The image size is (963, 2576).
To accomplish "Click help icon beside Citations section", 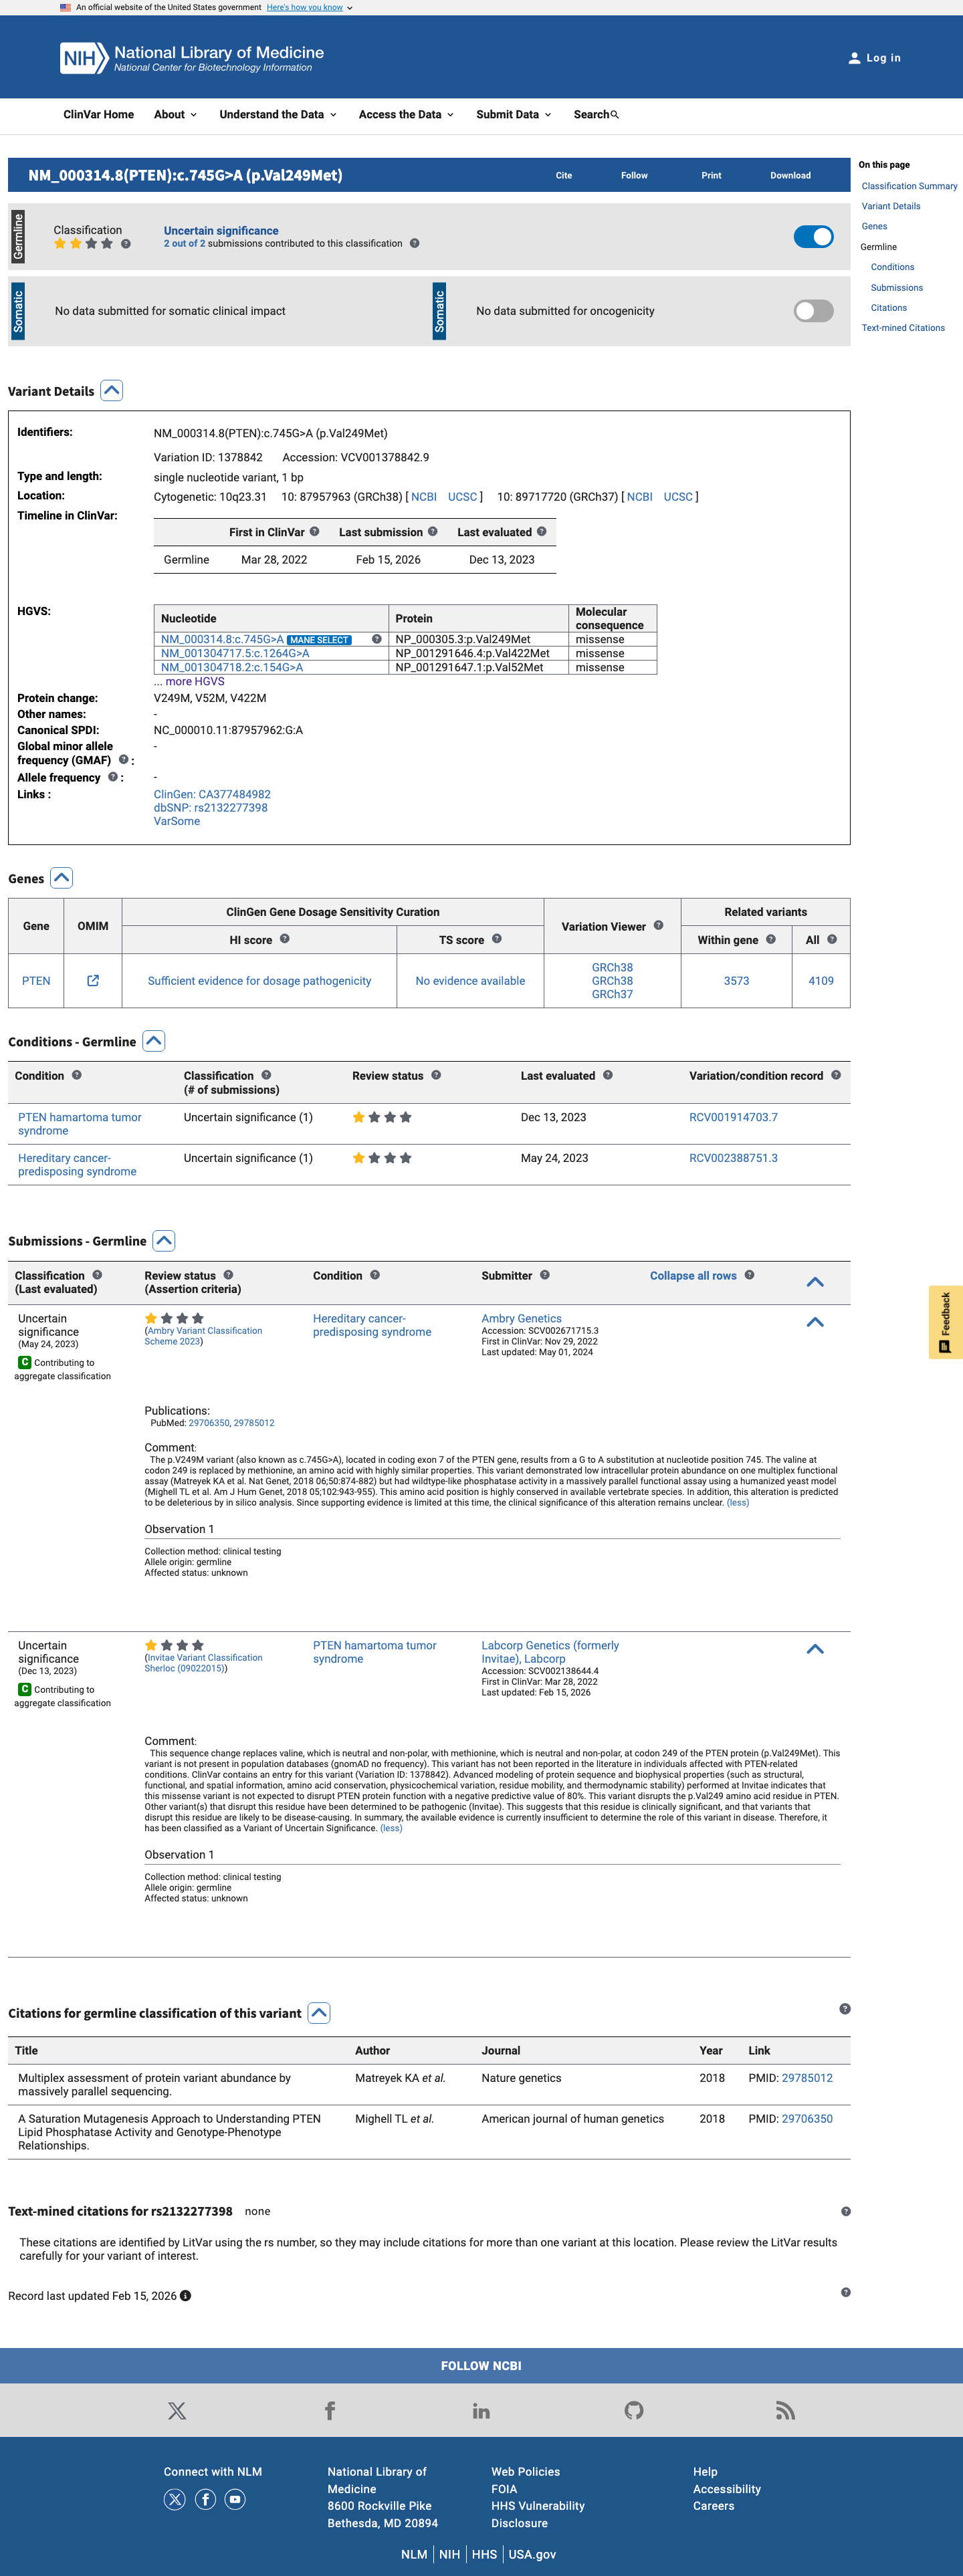I will (x=845, y=2009).
